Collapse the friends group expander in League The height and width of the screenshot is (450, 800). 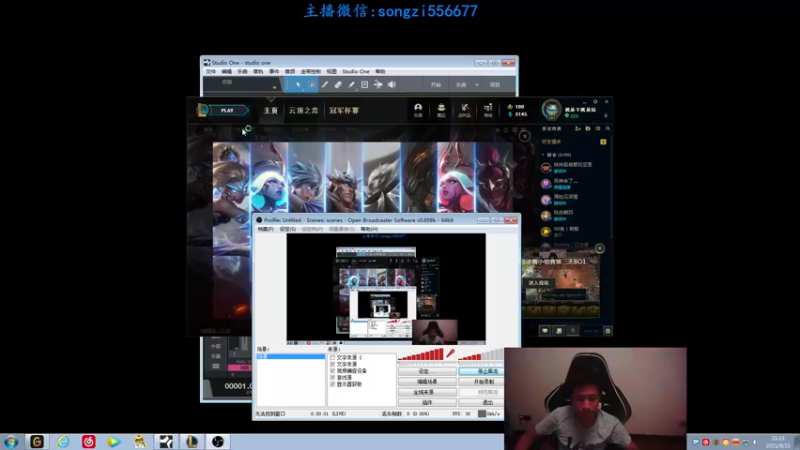543,155
